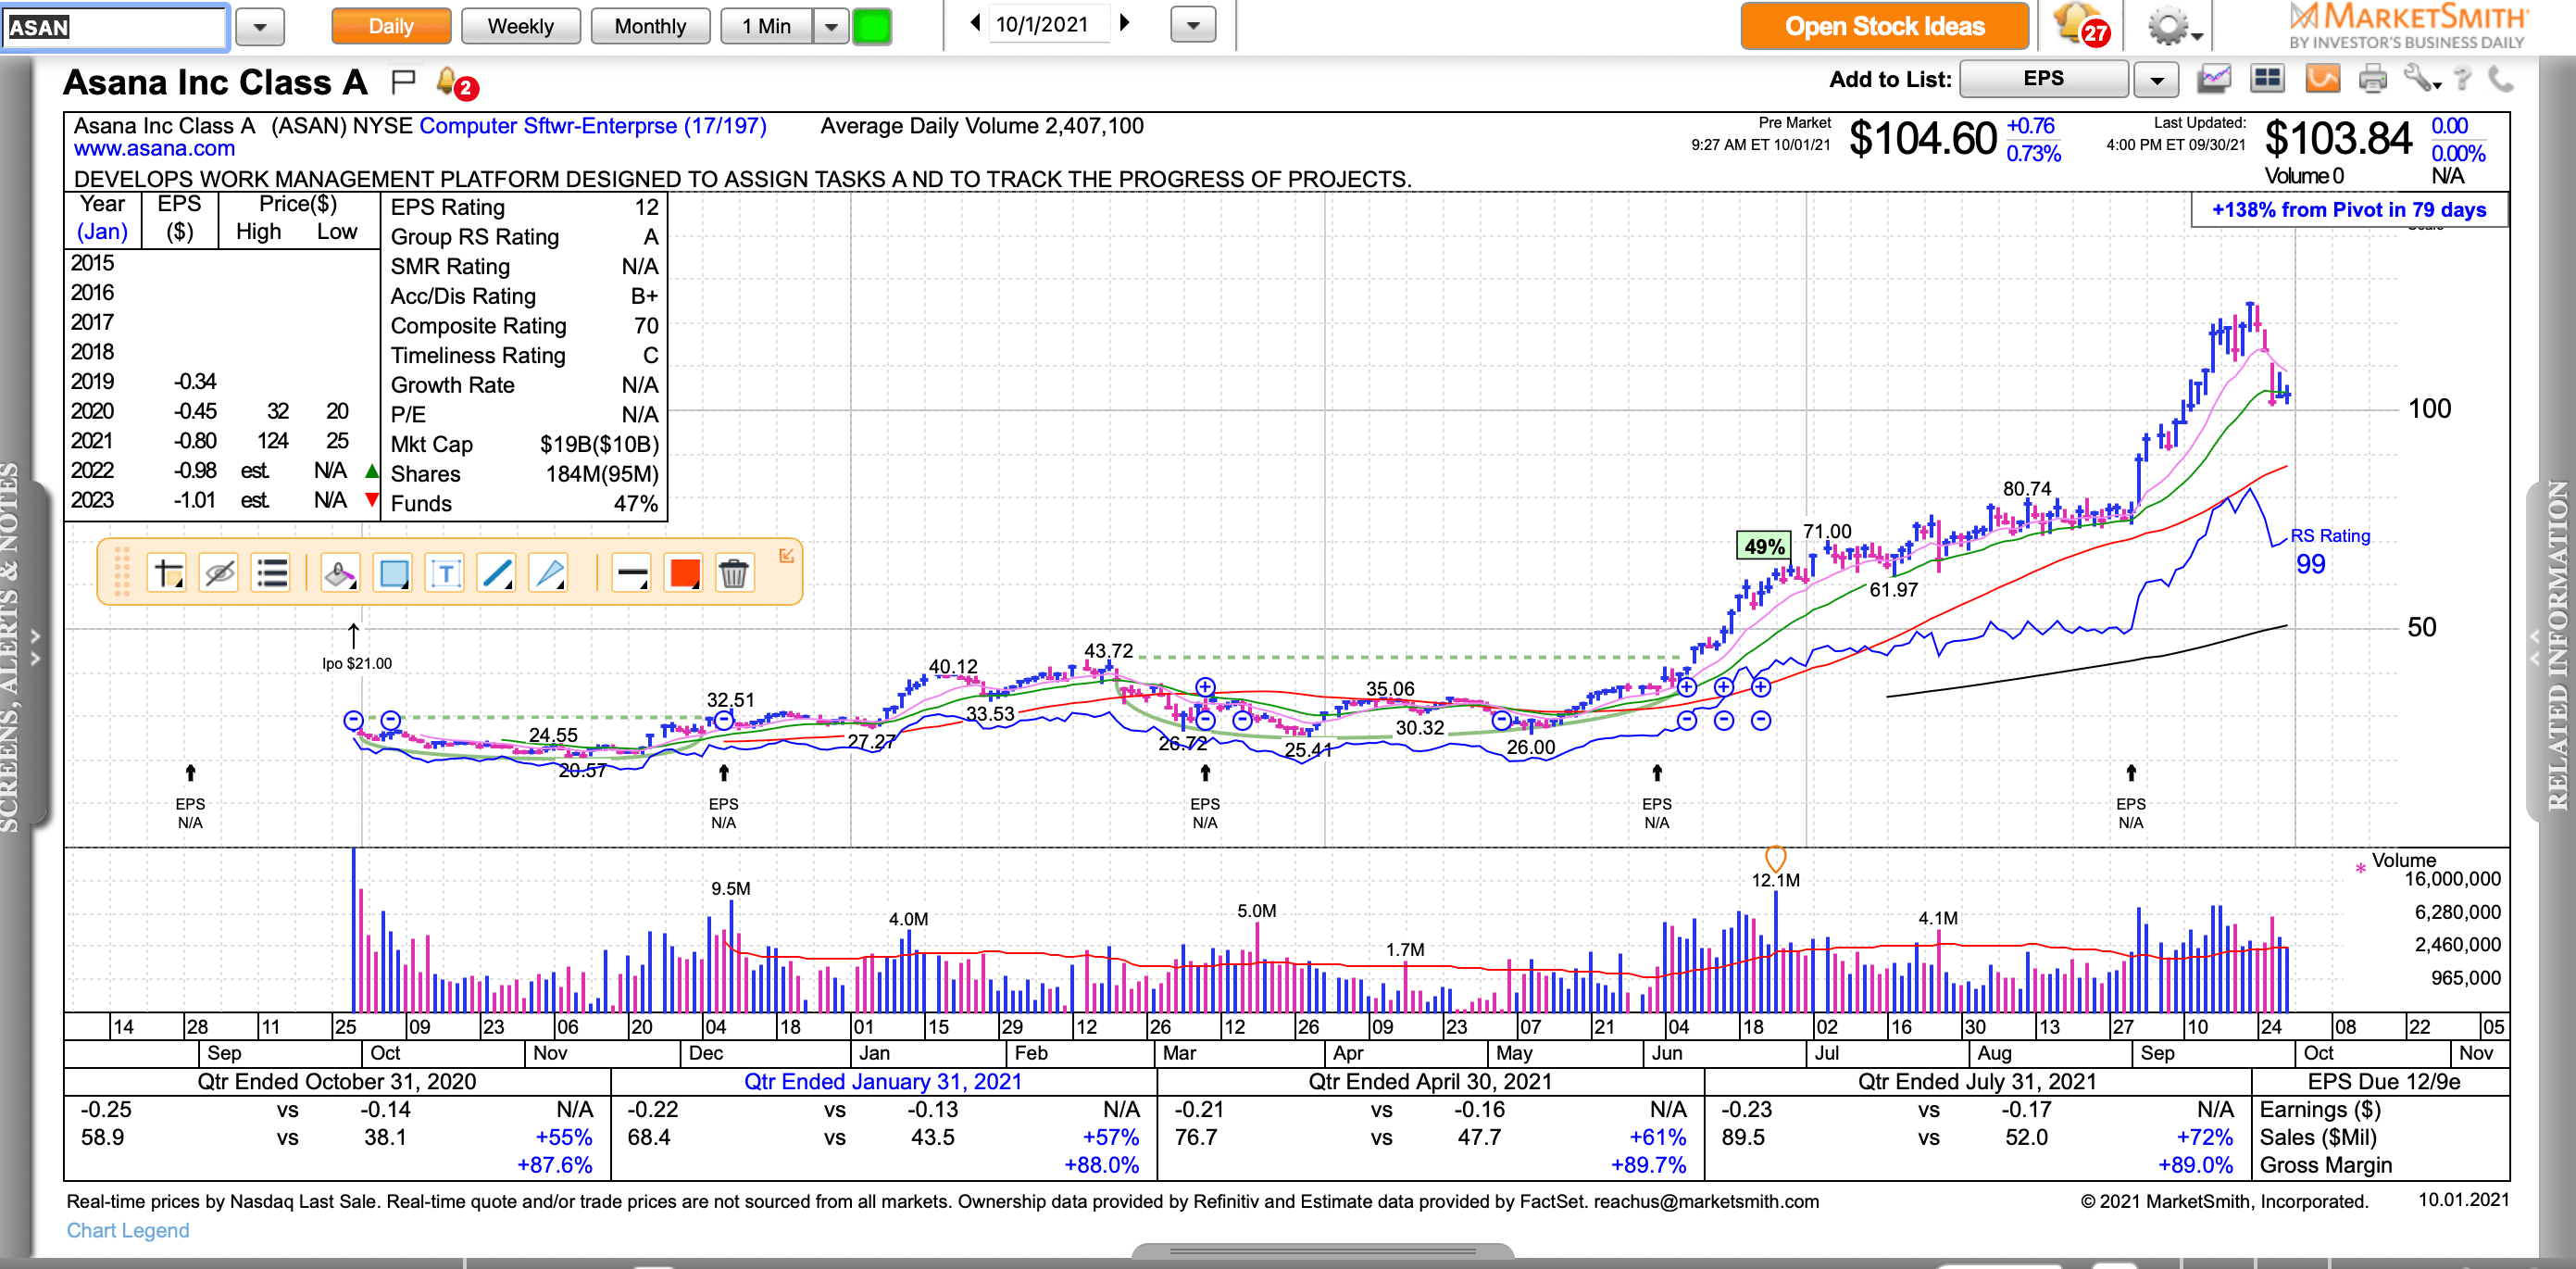Click the orange marker above 12.1M volume

coord(1775,858)
